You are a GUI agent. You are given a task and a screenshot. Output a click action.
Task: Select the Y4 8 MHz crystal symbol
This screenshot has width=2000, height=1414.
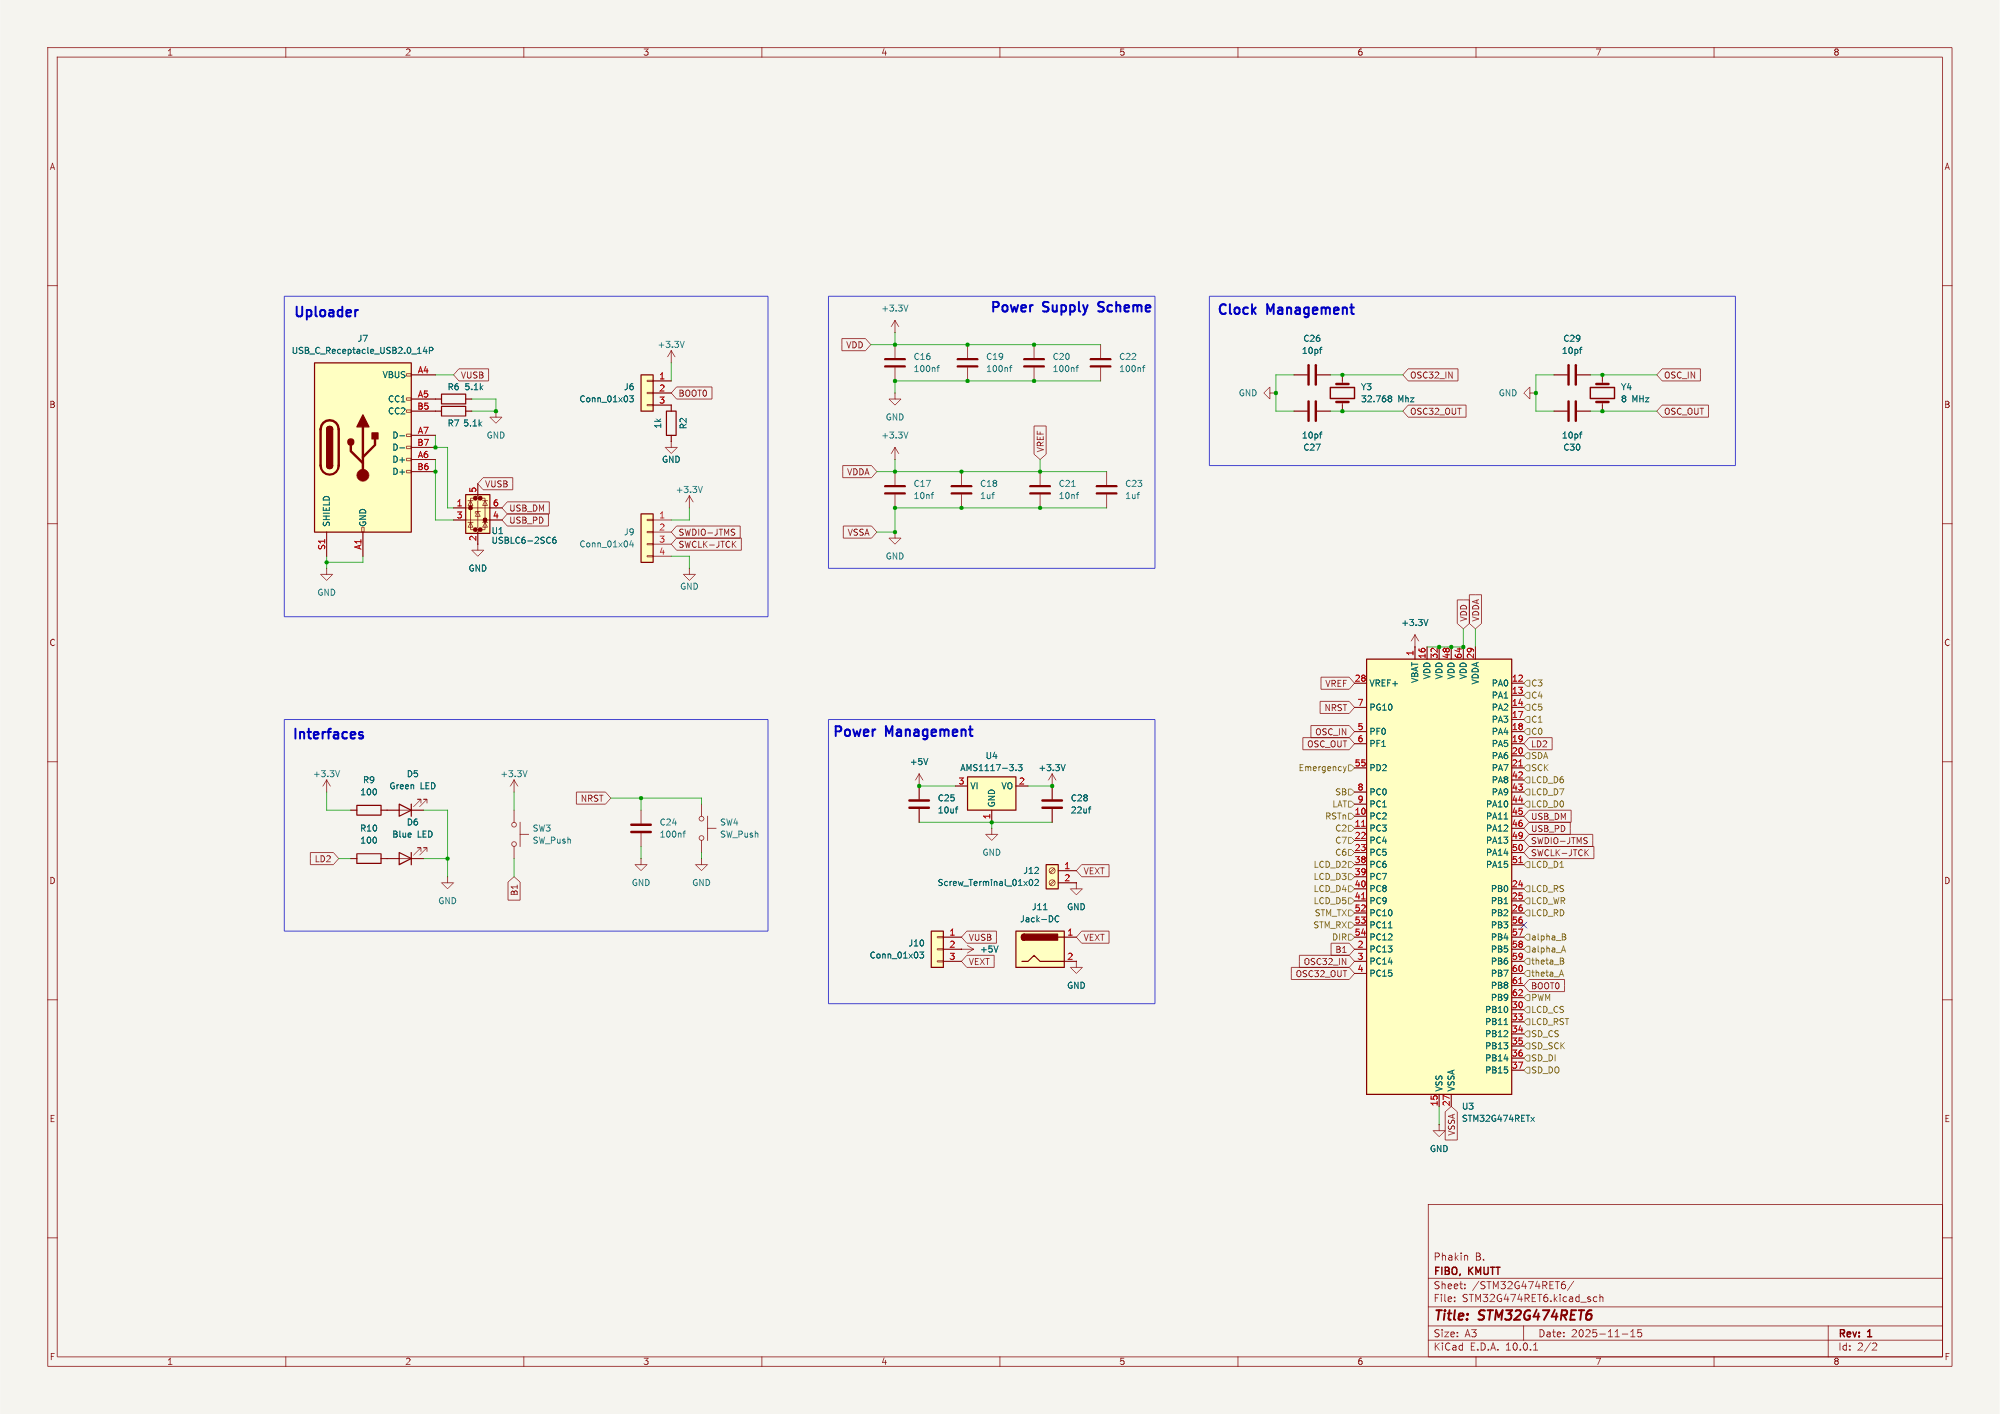(1602, 393)
